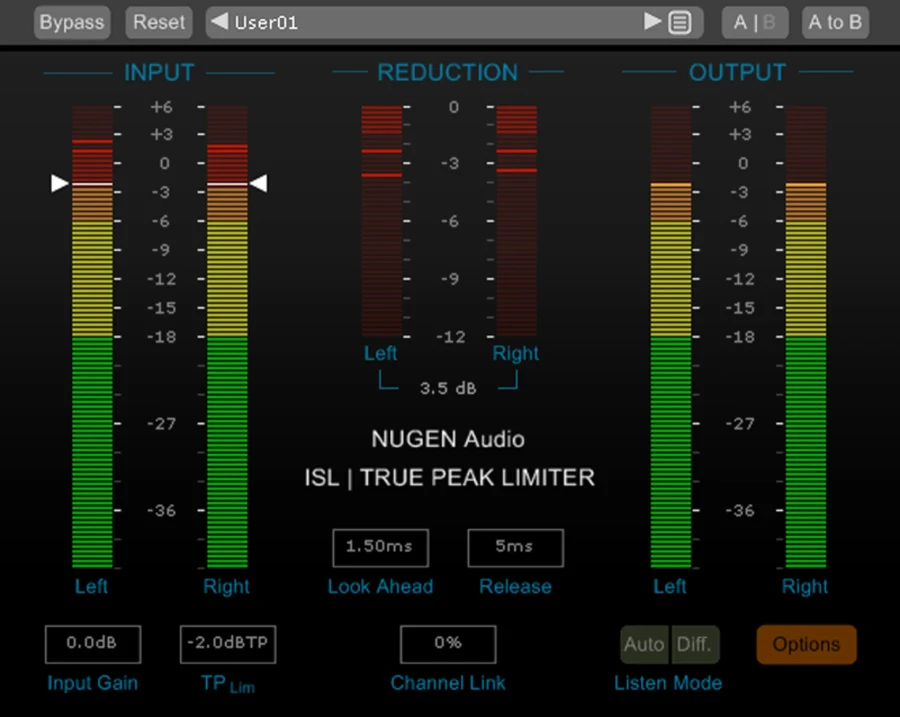Open the Options panel
Image resolution: width=900 pixels, height=717 pixels.
point(806,645)
